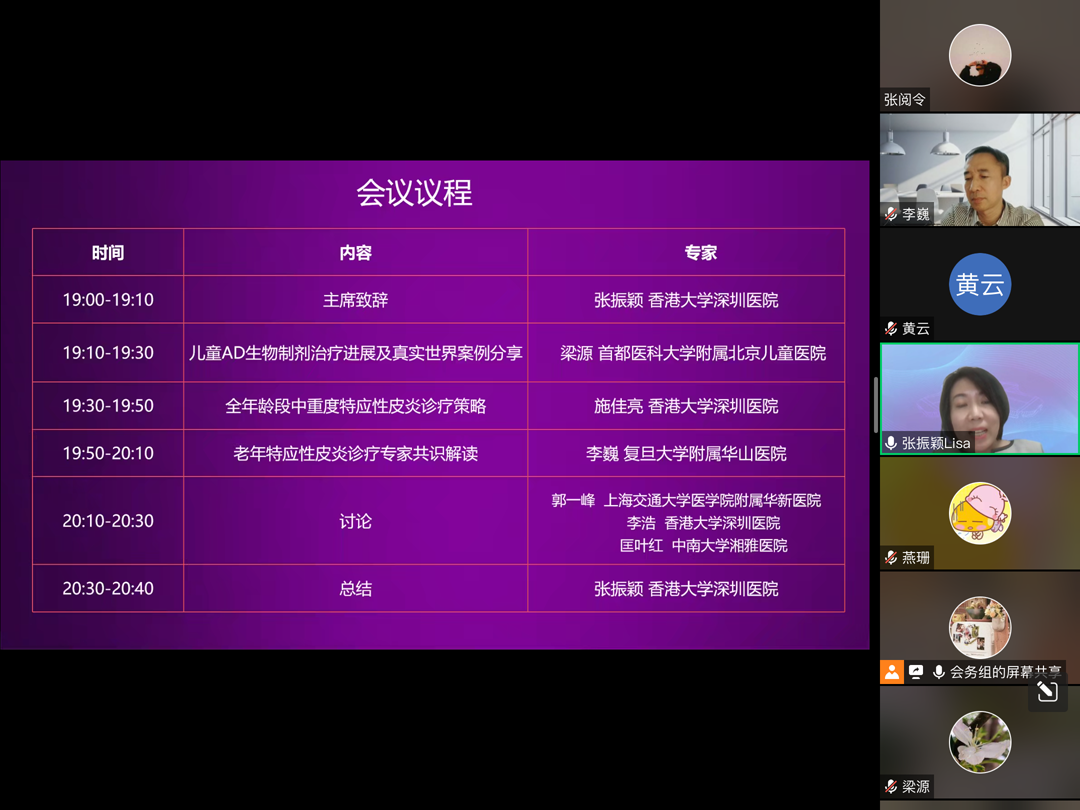
Task: Select the blue 黄云 avatar circle
Action: [979, 284]
